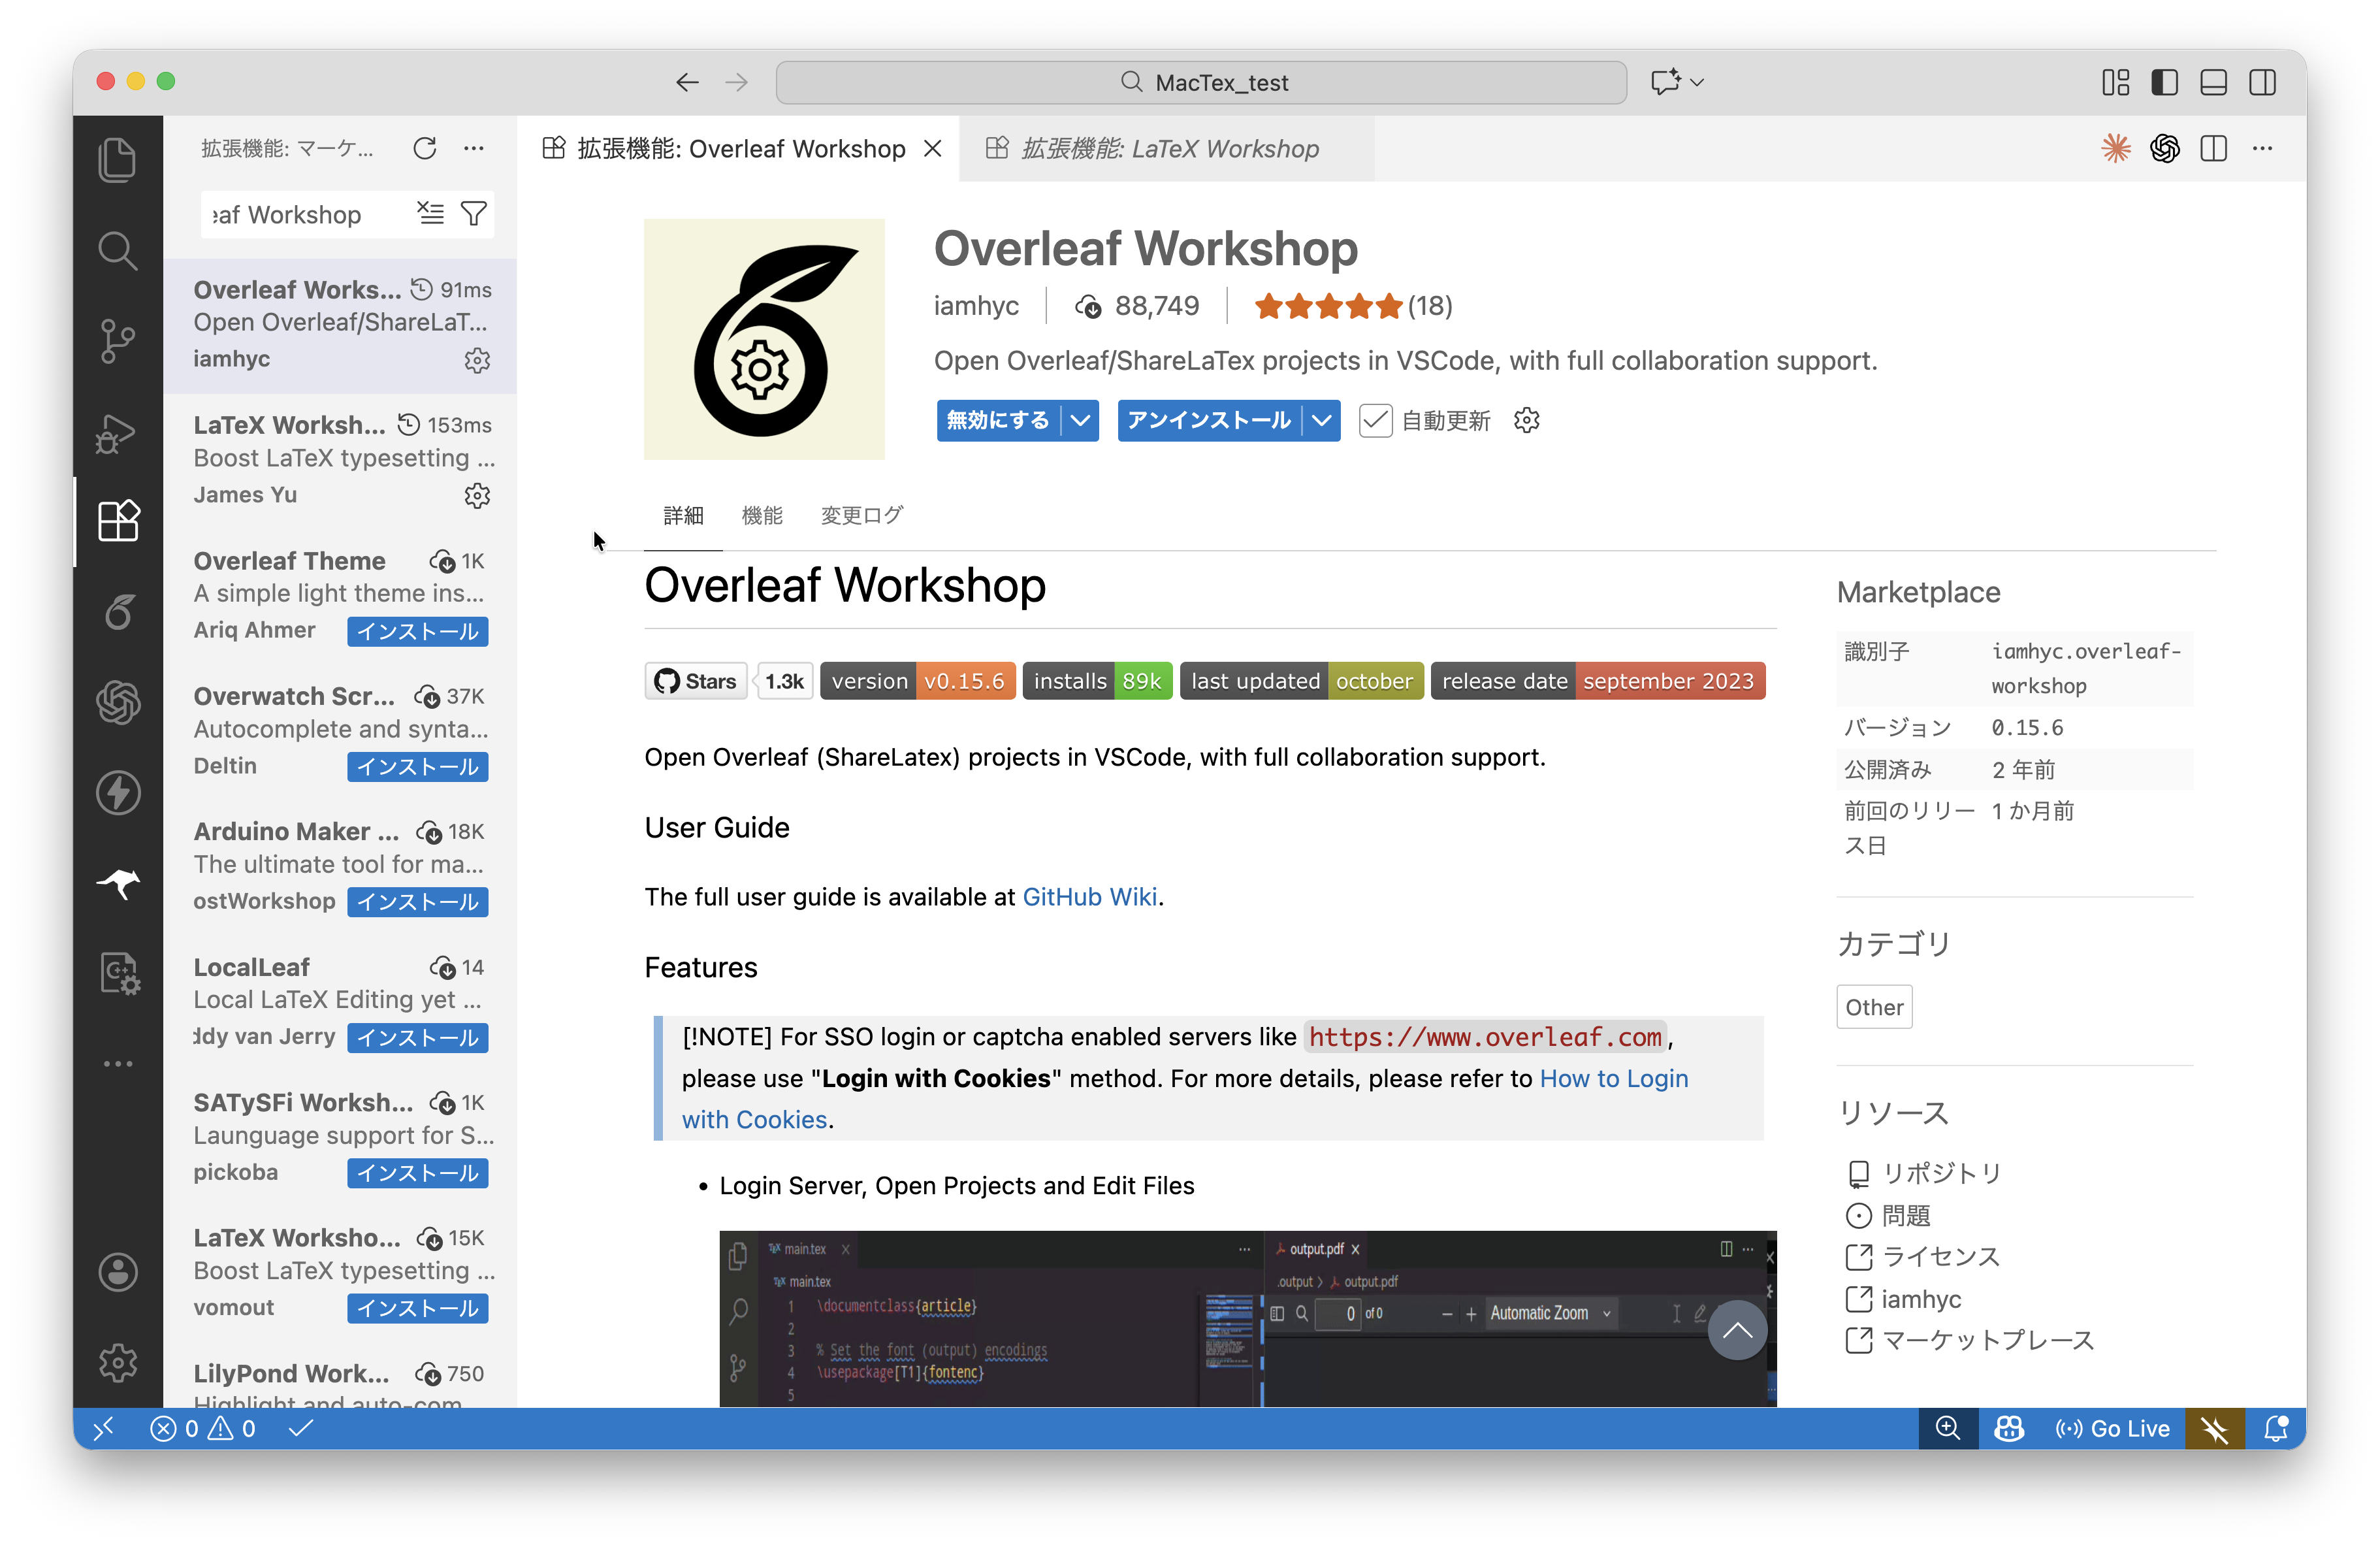Image resolution: width=2380 pixels, height=1547 pixels.
Task: Switch to the LaTeX Workshop editor tab
Action: pyautogui.click(x=1169, y=149)
